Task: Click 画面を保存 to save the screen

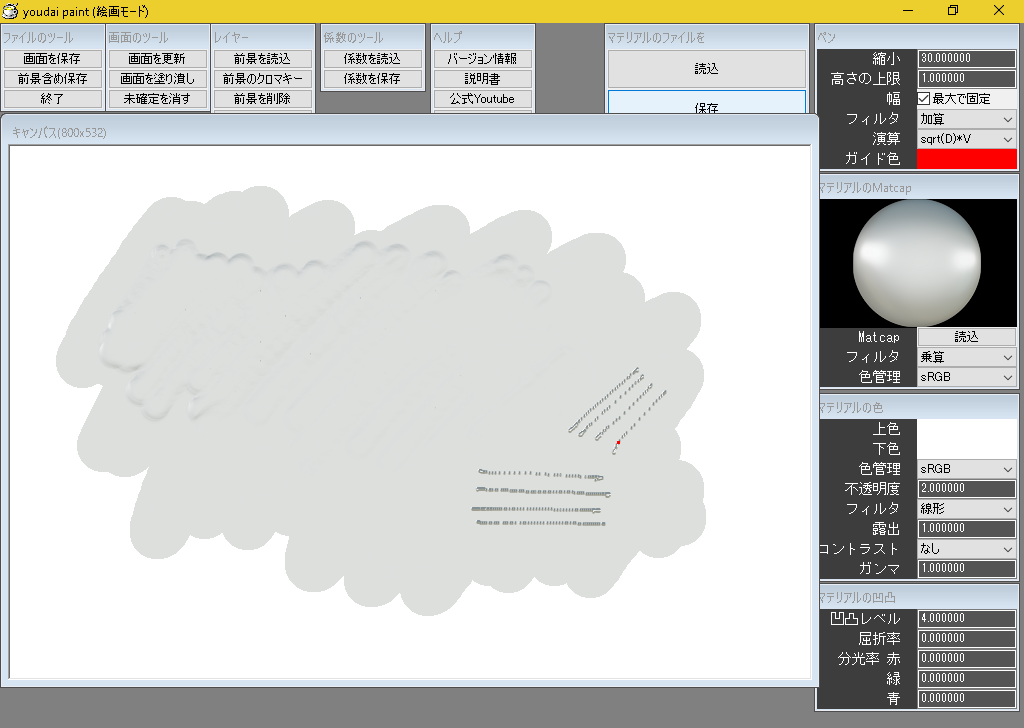Action: [x=53, y=59]
